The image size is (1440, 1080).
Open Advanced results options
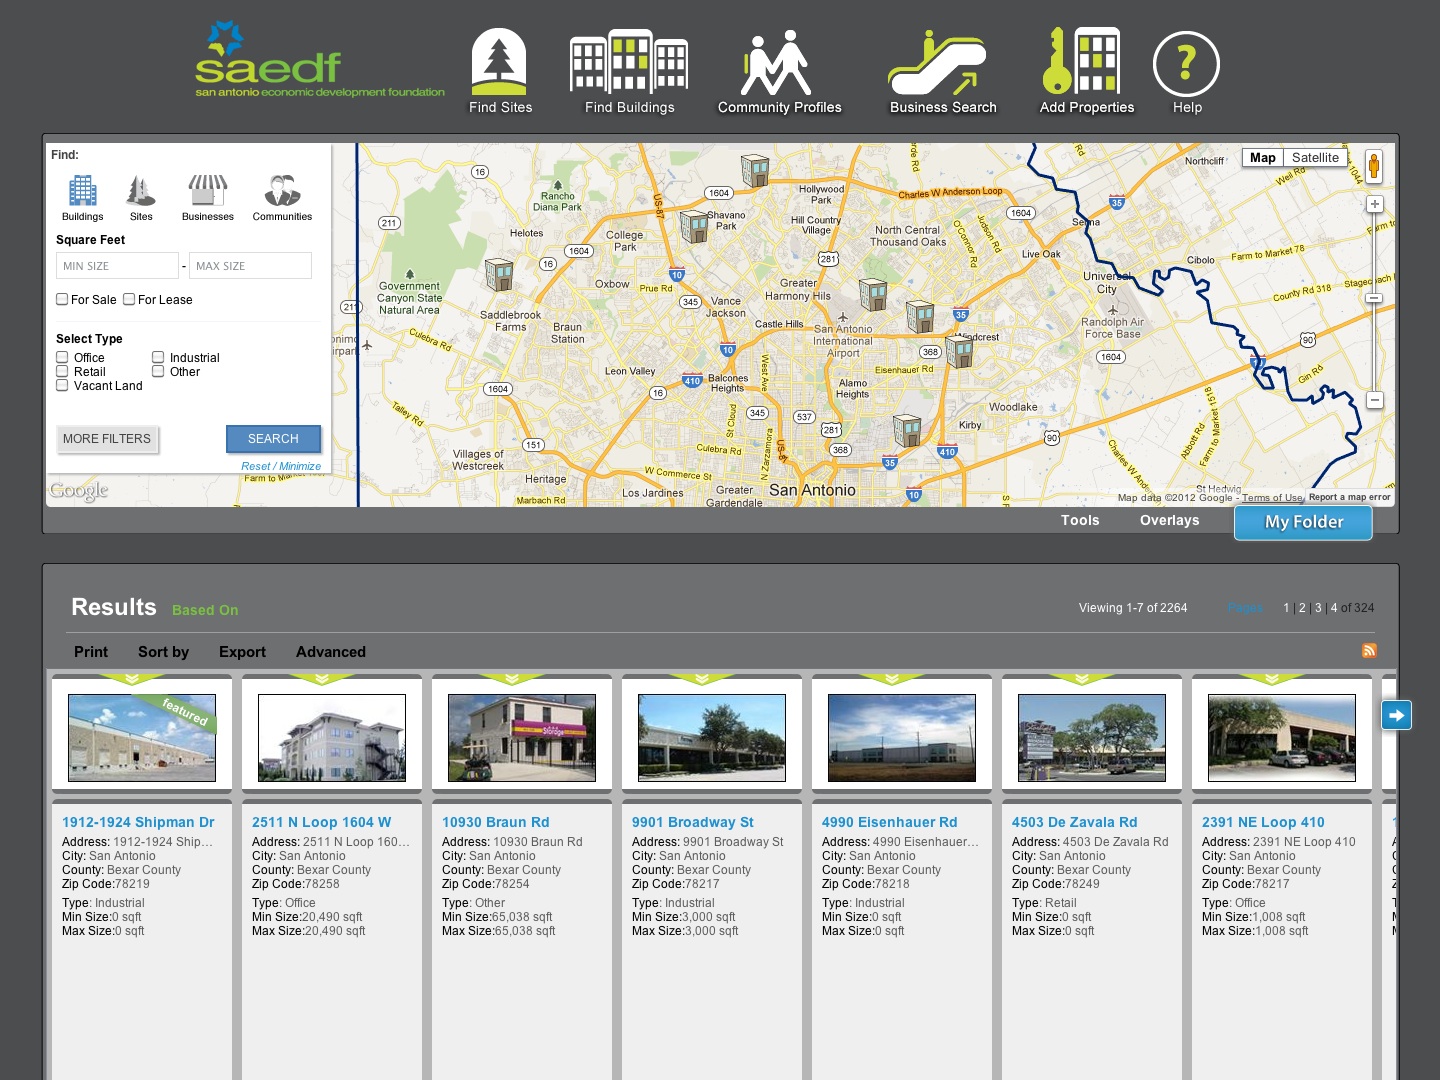331,652
